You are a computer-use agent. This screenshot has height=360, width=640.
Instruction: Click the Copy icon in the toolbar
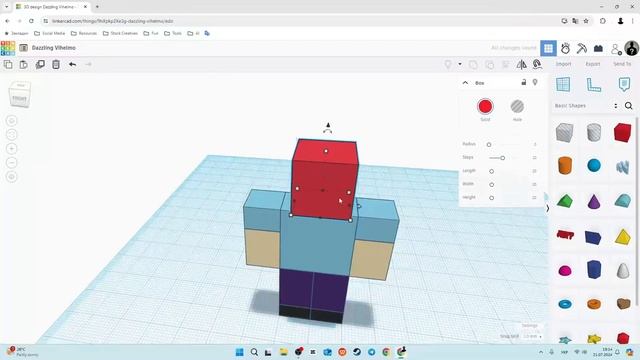8,64
